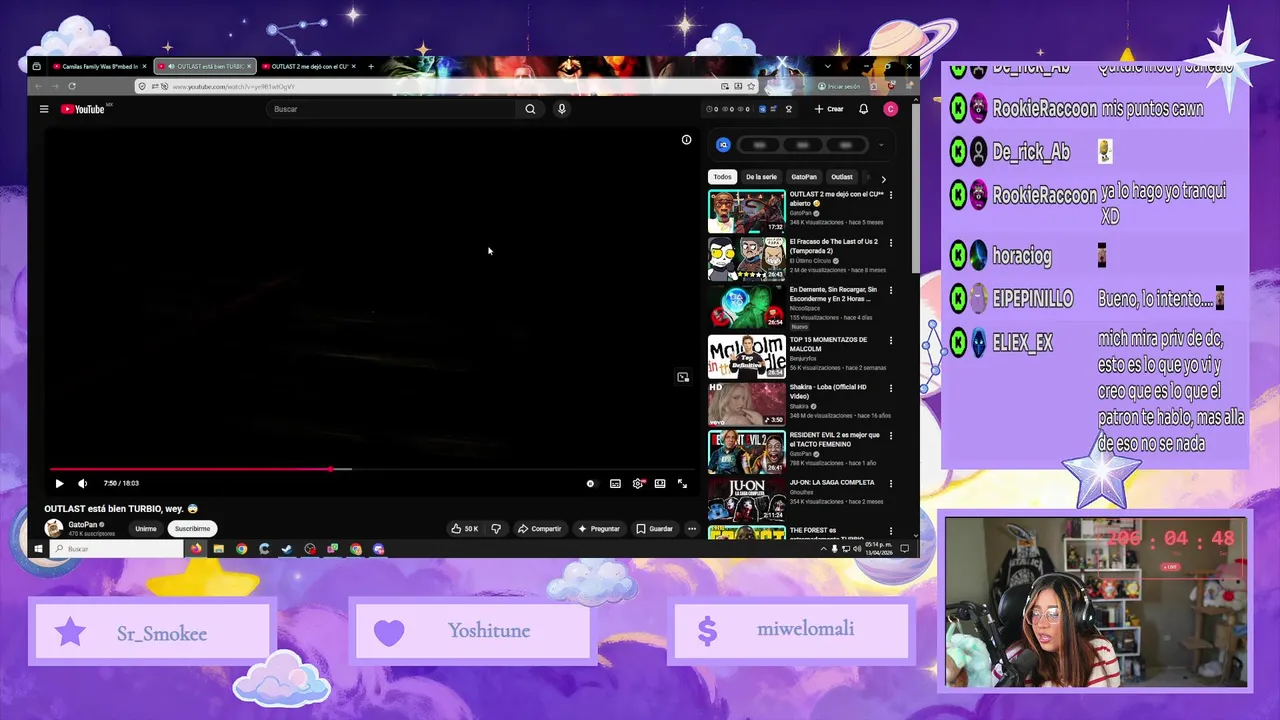Image resolution: width=1280 pixels, height=720 pixels.
Task: Click the Preguntar button
Action: coord(599,528)
